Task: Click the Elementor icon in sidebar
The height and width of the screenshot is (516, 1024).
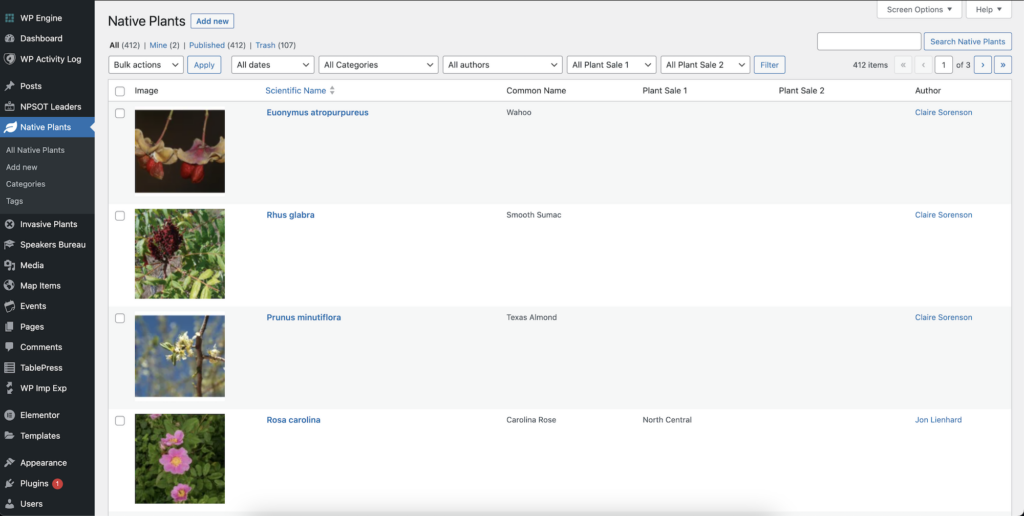Action: pos(9,415)
